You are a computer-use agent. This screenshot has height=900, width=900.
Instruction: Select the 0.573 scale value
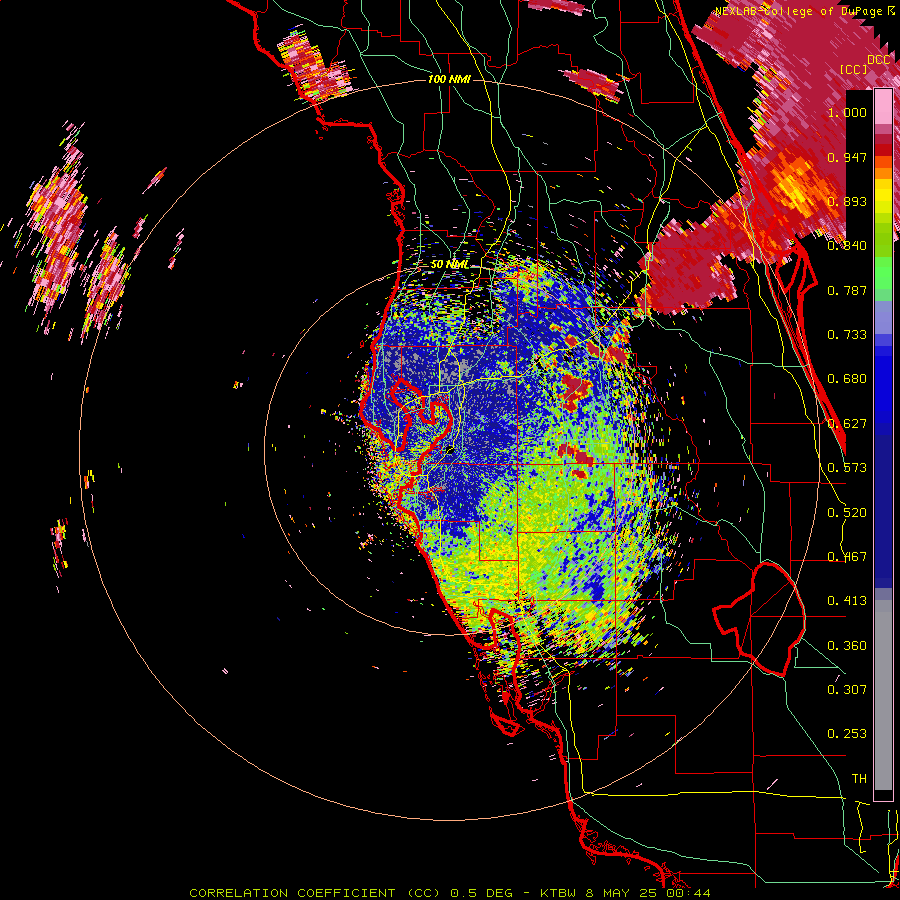pyautogui.click(x=847, y=468)
